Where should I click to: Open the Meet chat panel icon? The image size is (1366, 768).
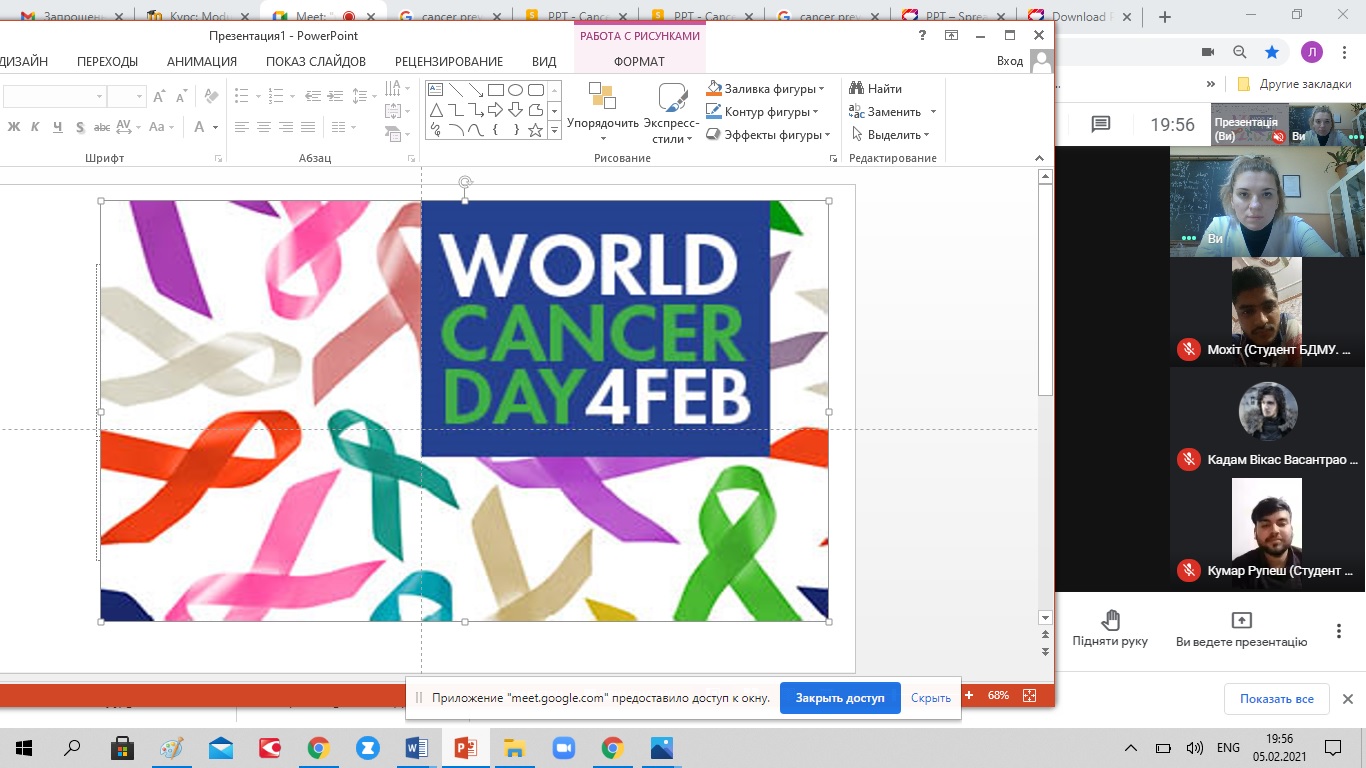(x=1101, y=125)
